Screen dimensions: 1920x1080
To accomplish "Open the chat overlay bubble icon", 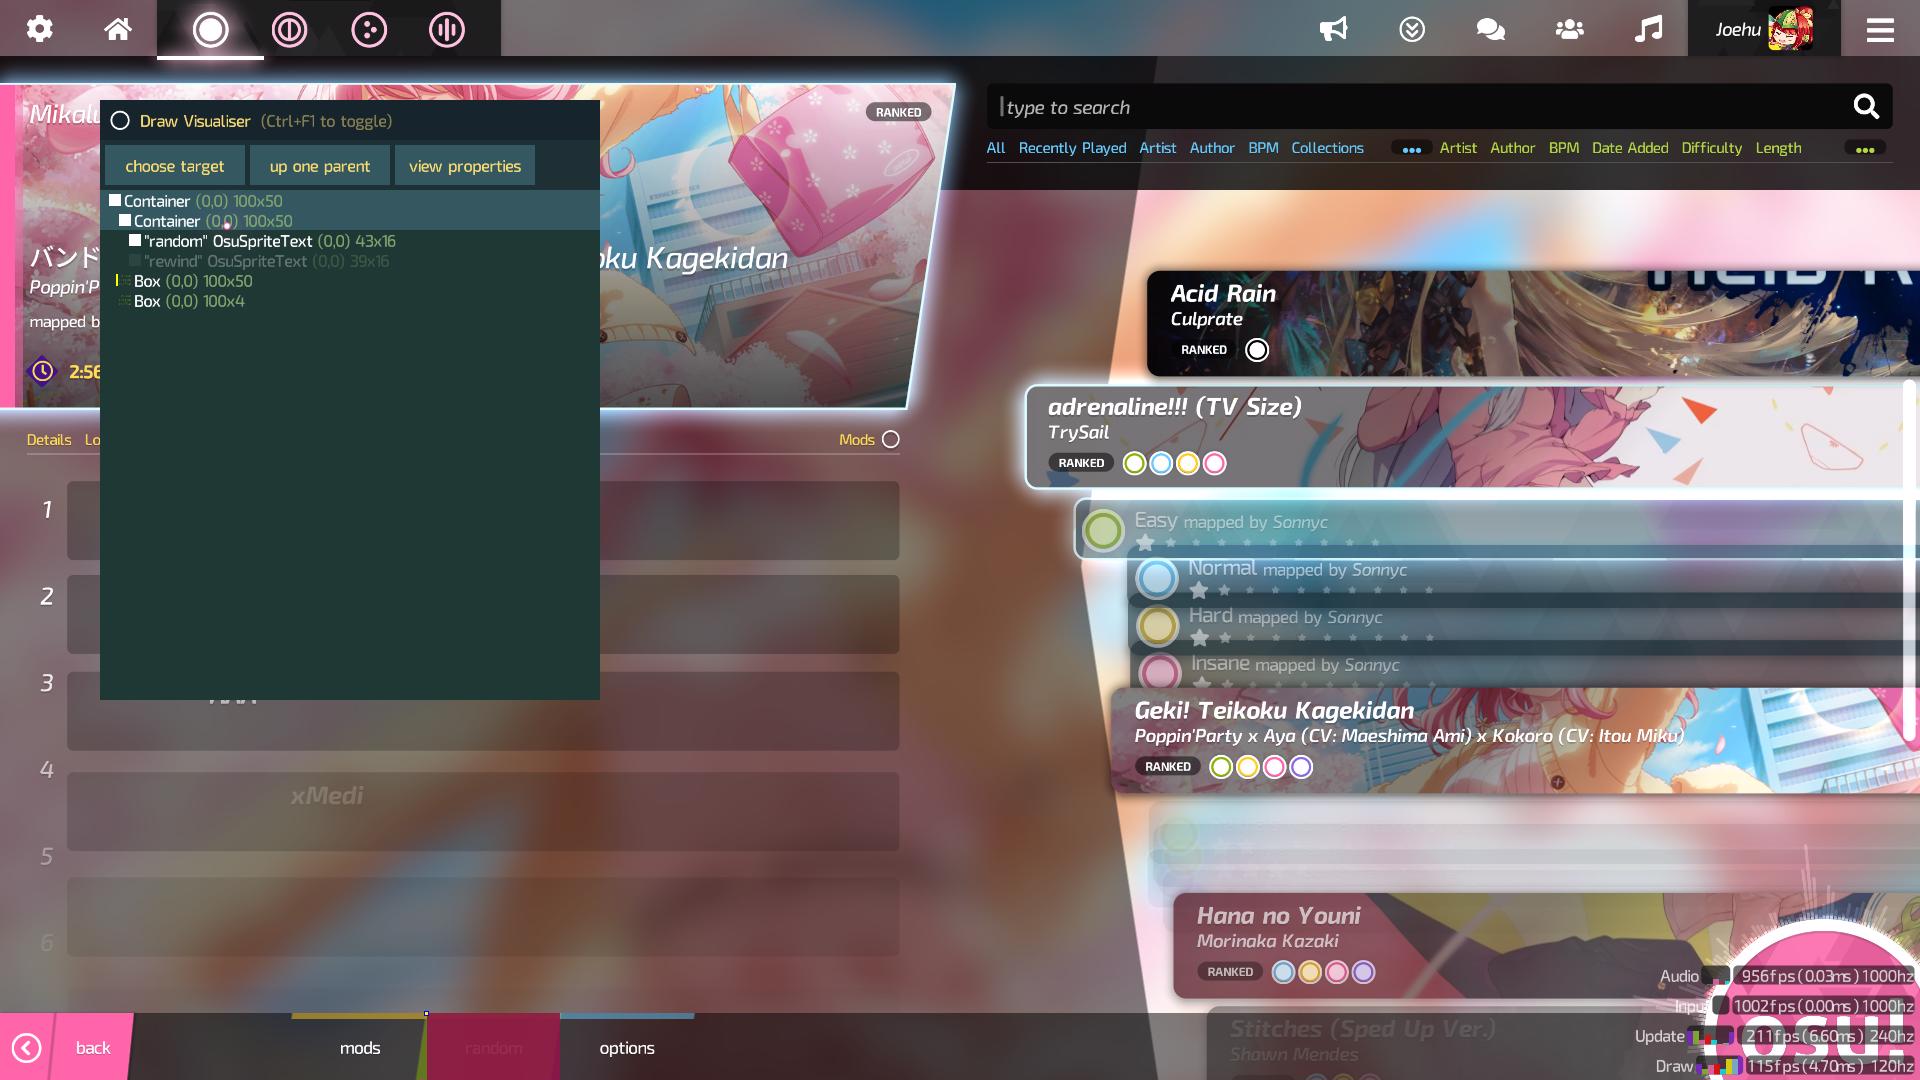I will point(1489,29).
